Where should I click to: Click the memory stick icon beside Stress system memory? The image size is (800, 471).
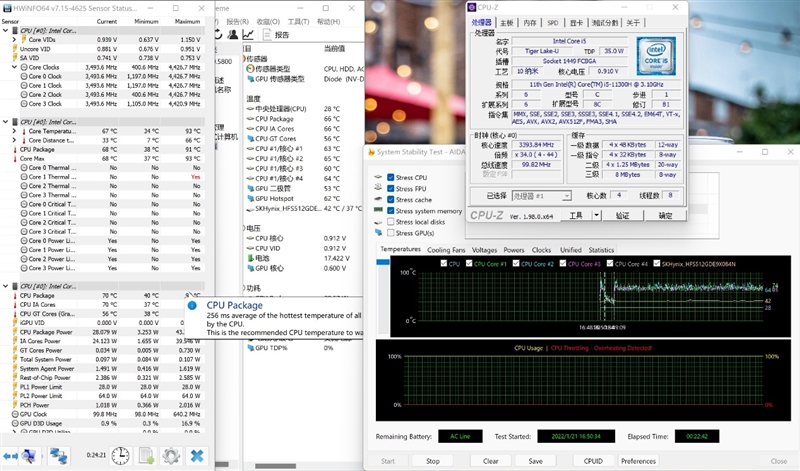tap(378, 210)
